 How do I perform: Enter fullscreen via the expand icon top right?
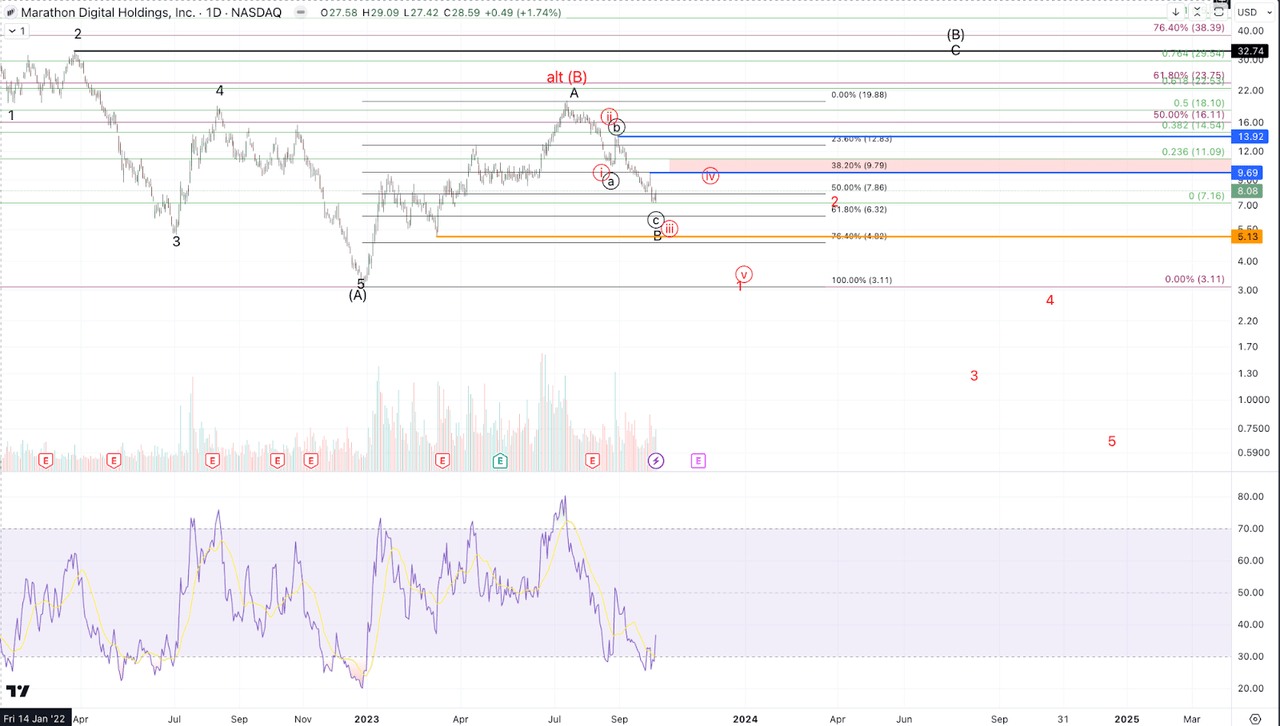point(1220,9)
